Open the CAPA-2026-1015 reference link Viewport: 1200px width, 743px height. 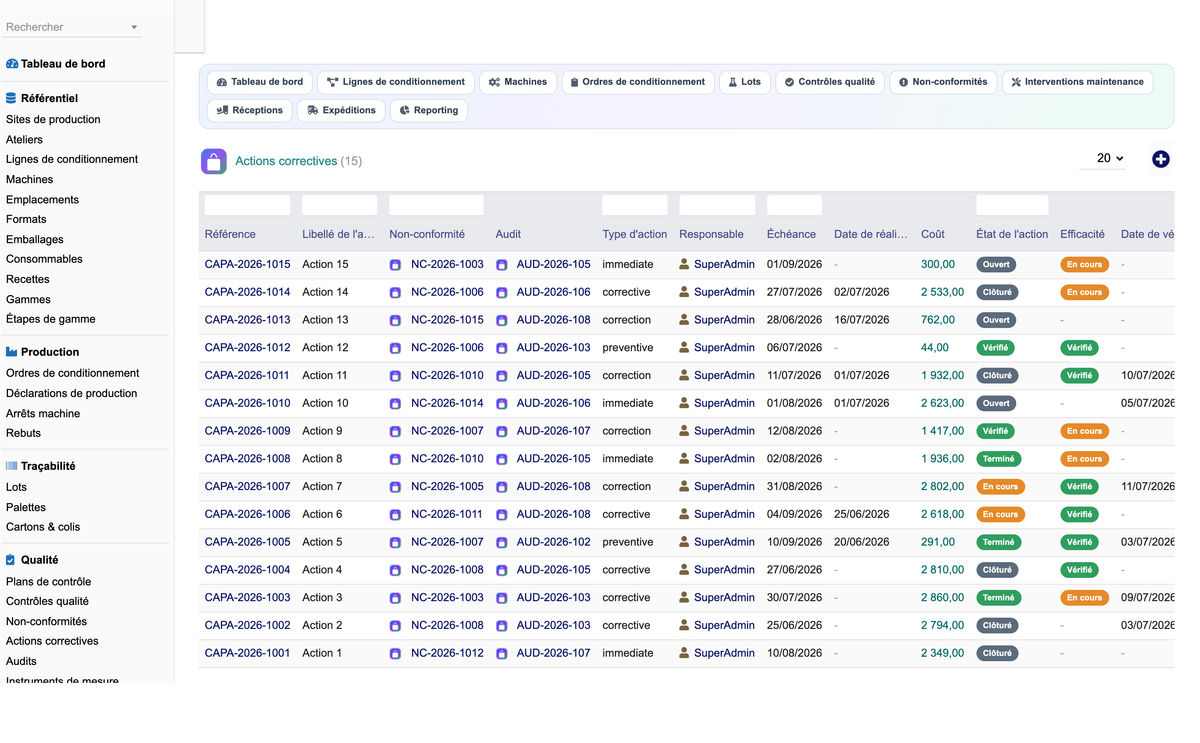click(x=247, y=265)
